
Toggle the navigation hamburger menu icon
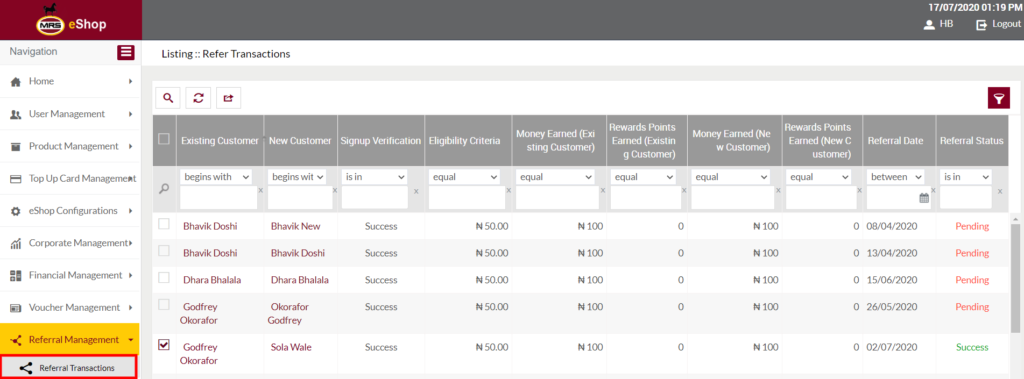(126, 52)
